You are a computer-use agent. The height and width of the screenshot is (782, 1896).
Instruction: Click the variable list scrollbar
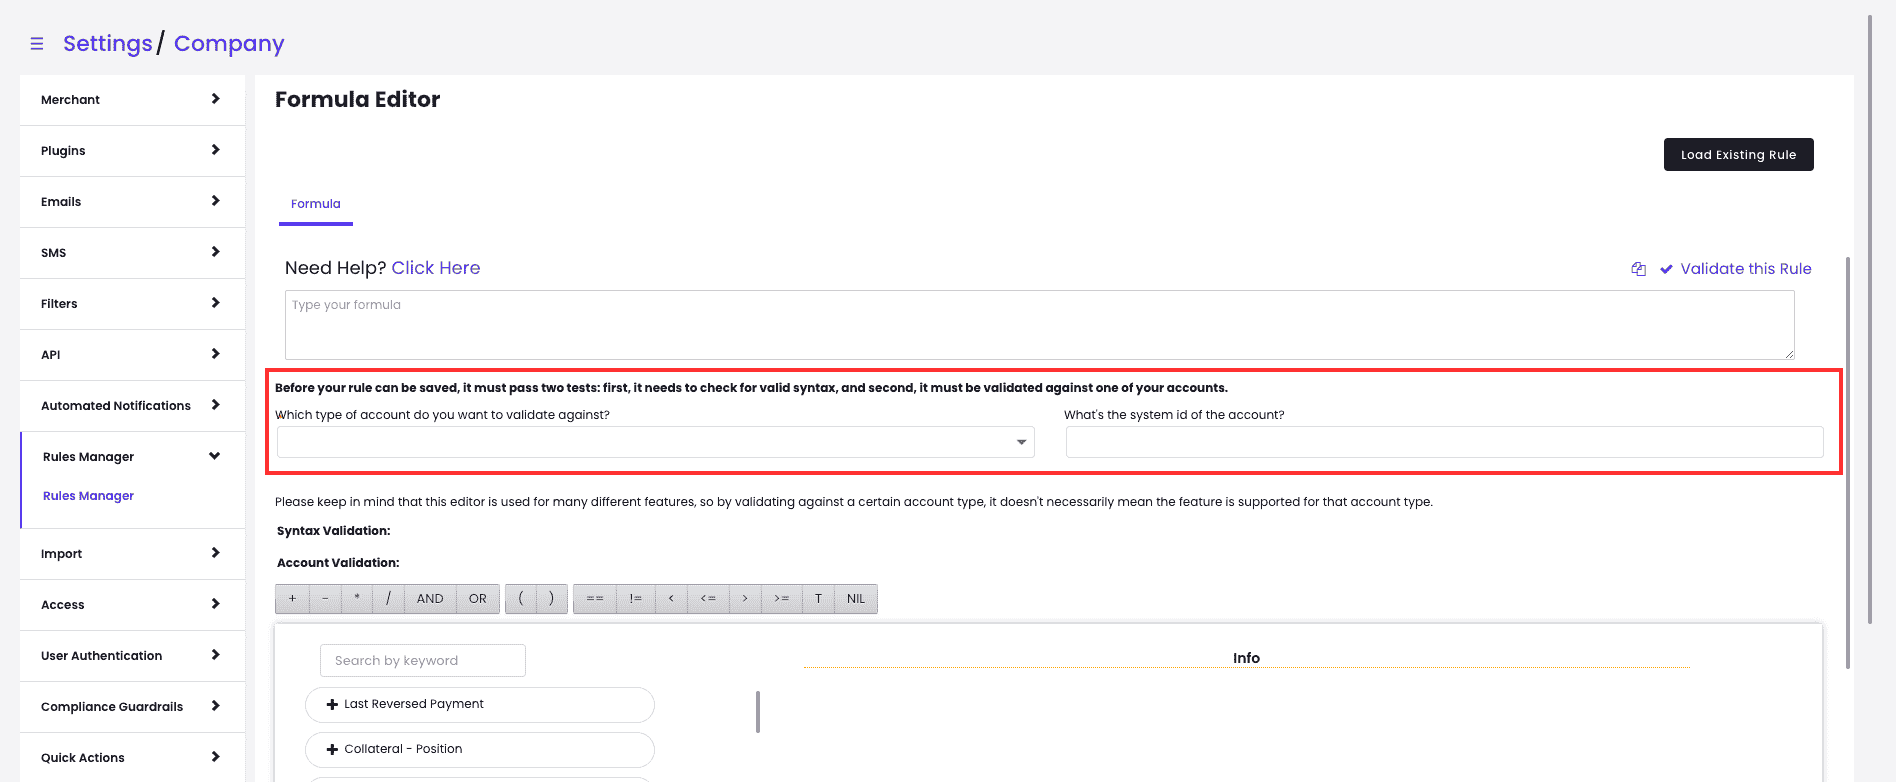(758, 712)
